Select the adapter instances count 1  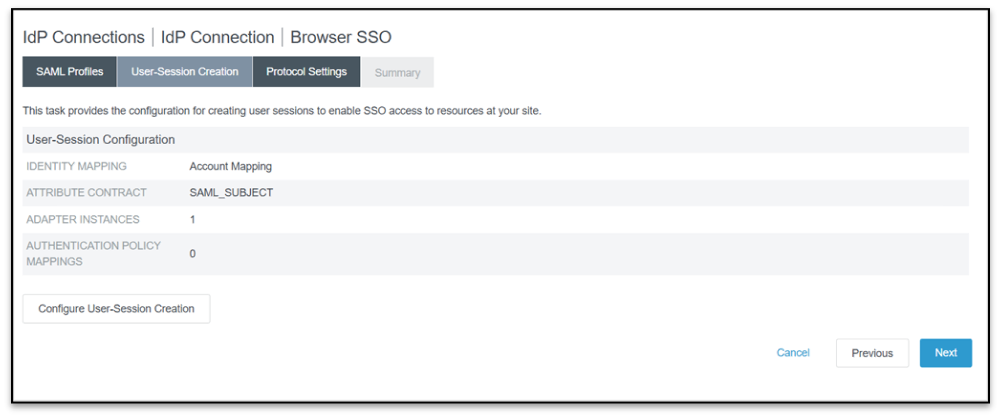pyautogui.click(x=193, y=219)
